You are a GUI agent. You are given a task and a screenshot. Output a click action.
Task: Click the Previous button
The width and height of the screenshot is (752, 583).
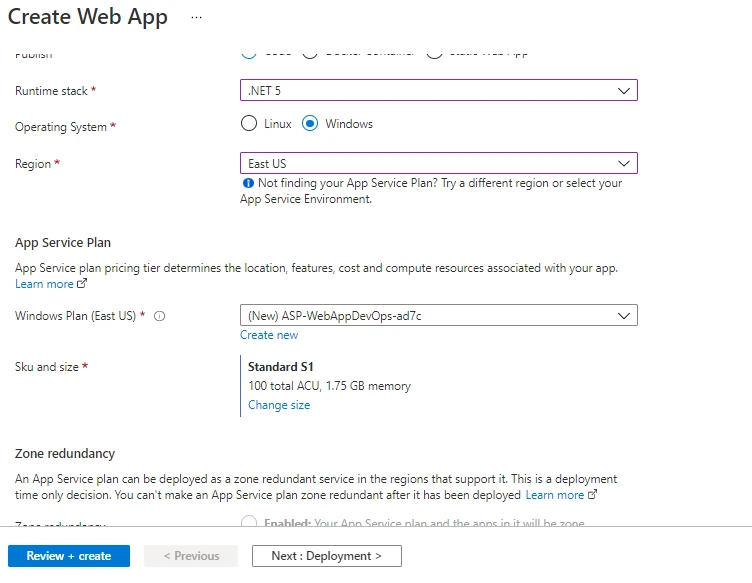click(x=191, y=556)
